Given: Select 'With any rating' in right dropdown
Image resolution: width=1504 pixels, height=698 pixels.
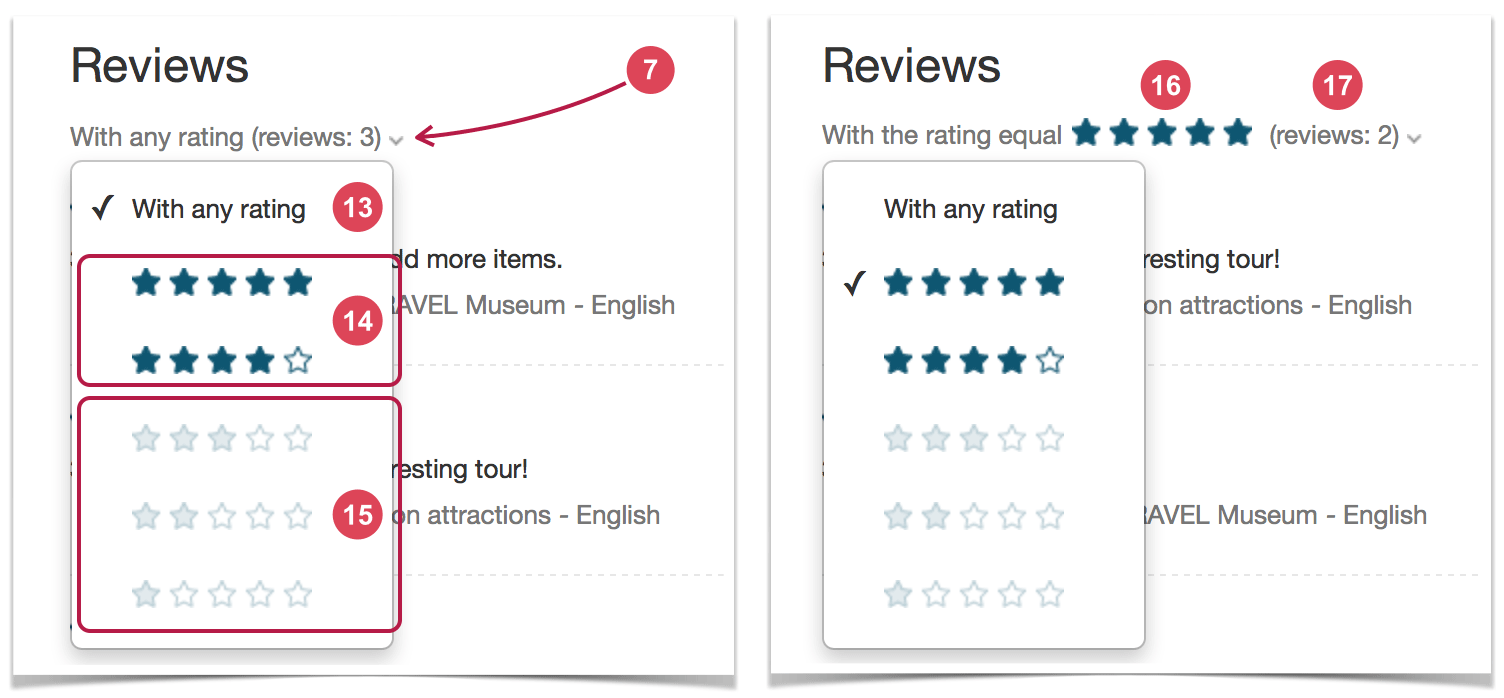Looking at the screenshot, I should pos(970,209).
